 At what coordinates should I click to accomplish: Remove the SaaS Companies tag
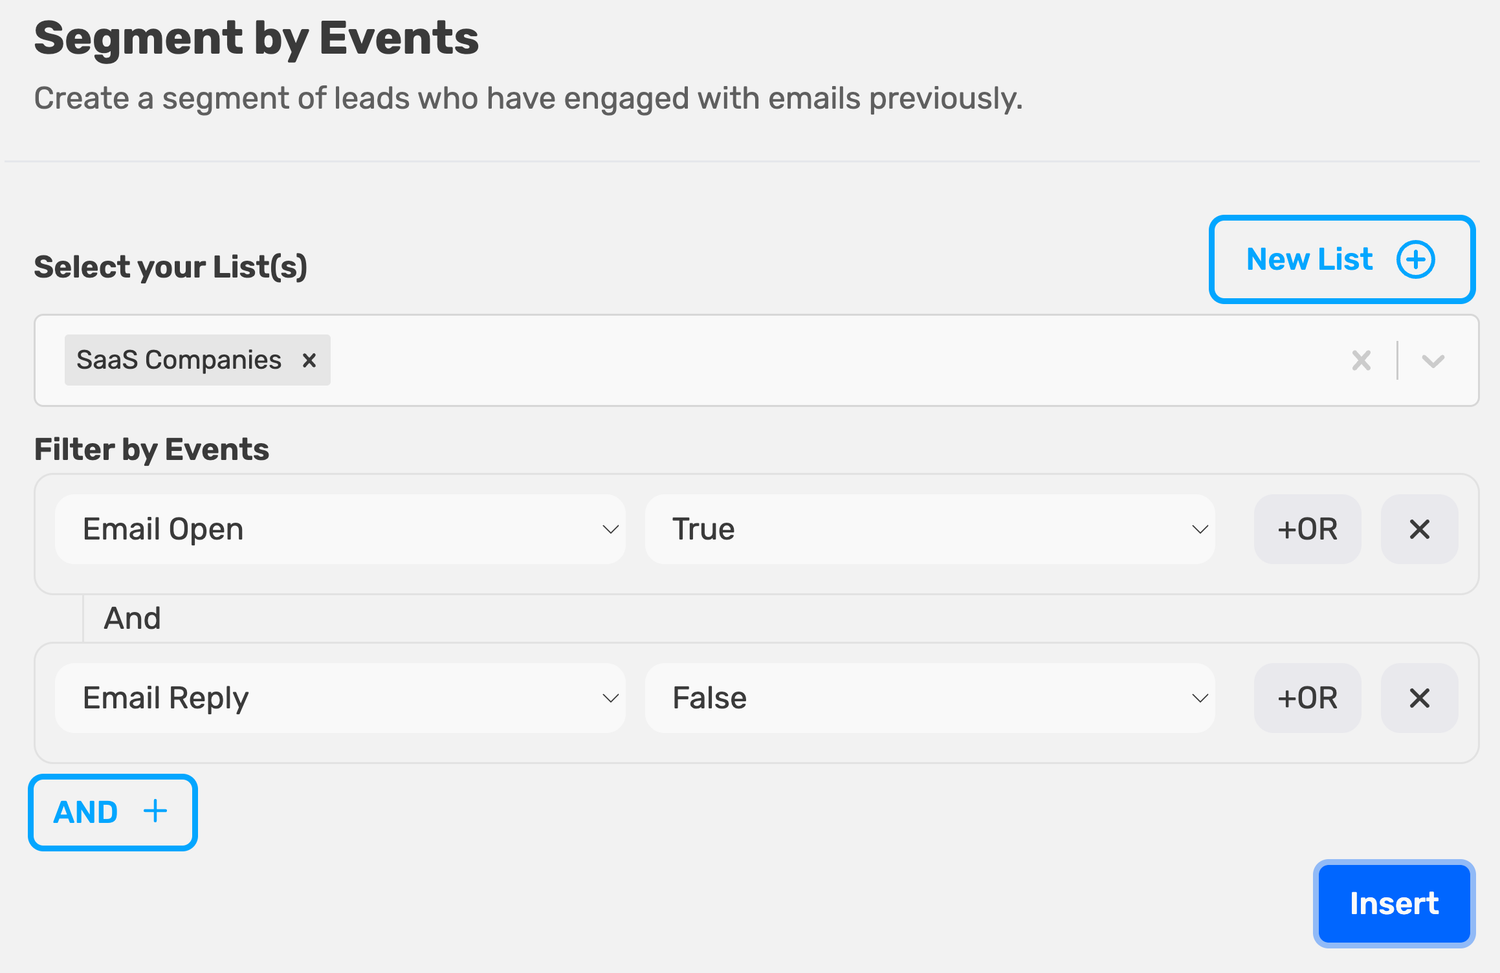(309, 360)
